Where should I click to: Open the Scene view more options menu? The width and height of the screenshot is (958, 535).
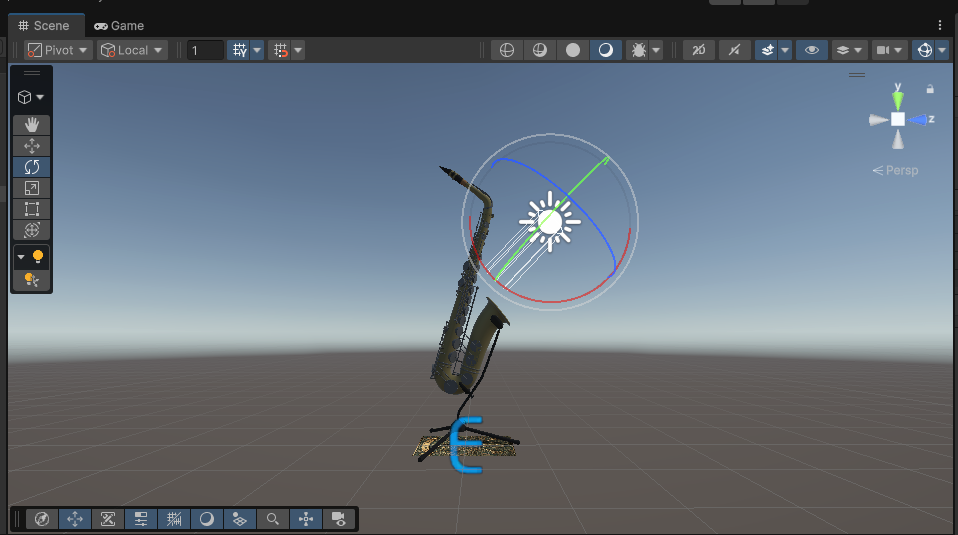[940, 25]
